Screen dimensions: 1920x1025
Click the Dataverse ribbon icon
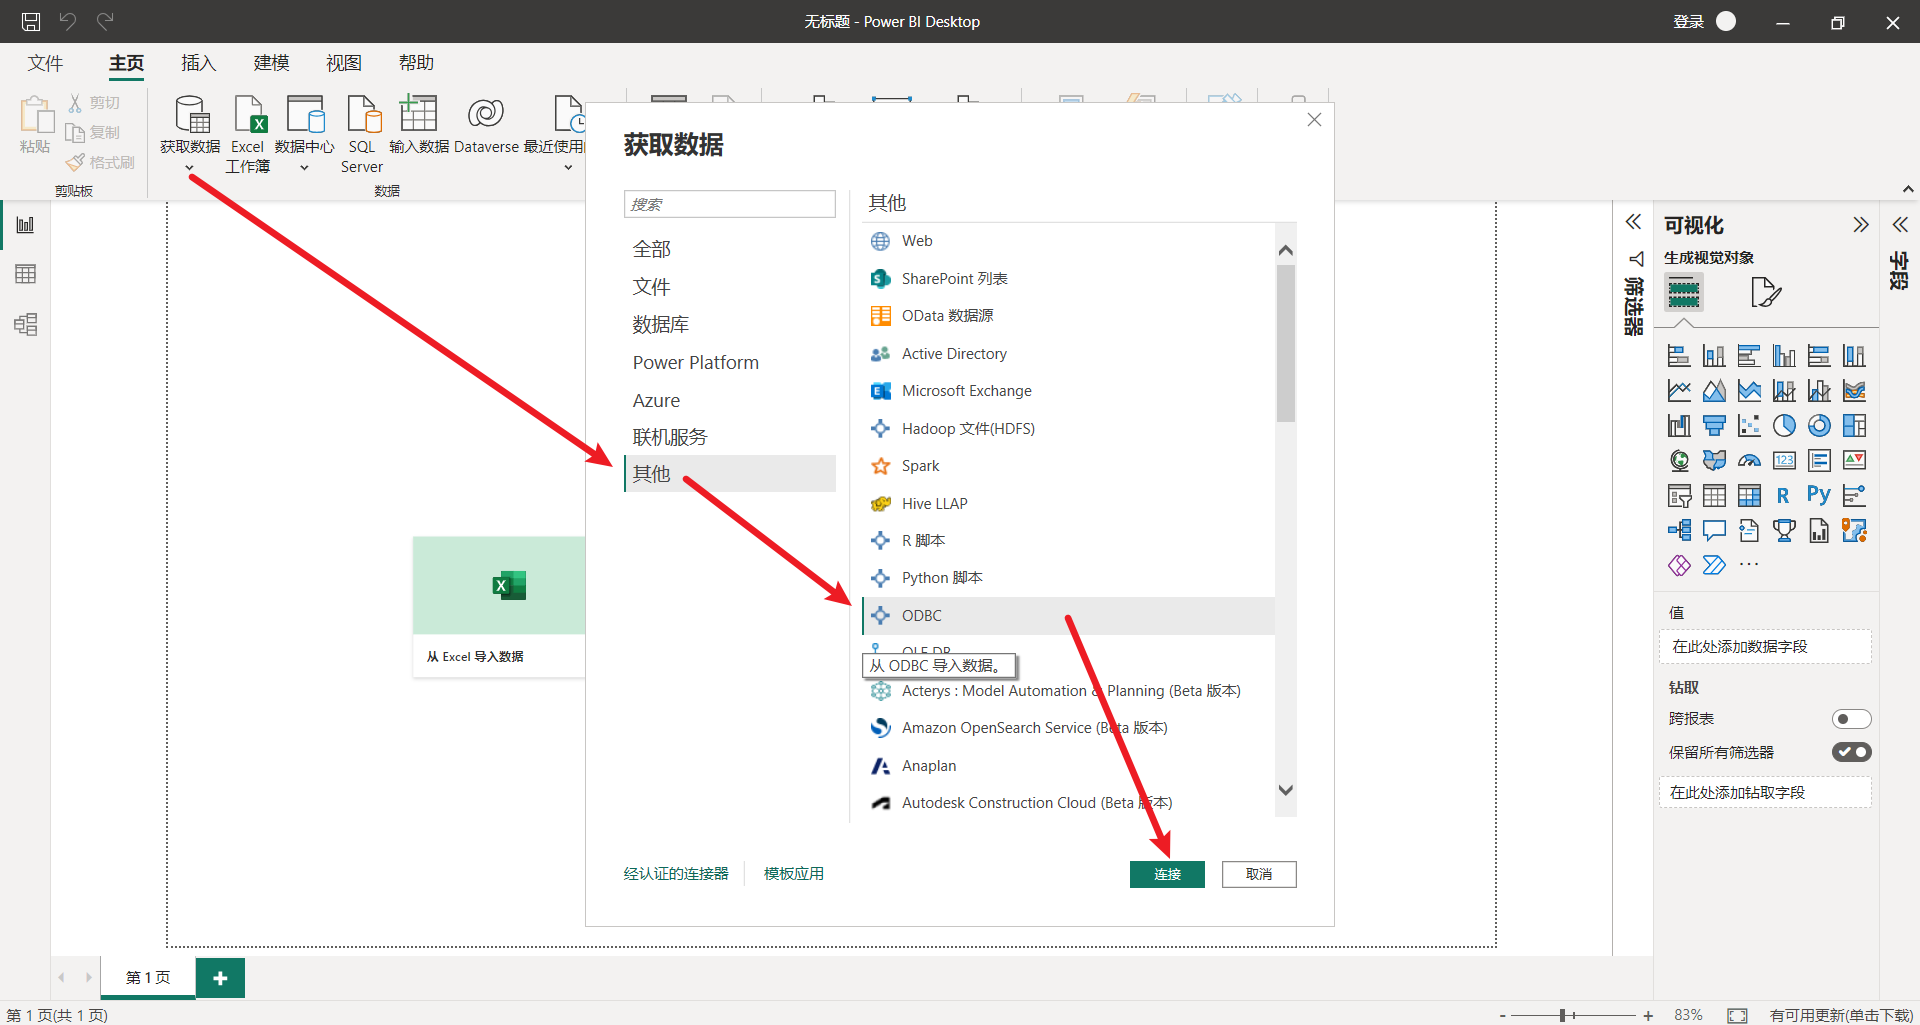coord(486,115)
